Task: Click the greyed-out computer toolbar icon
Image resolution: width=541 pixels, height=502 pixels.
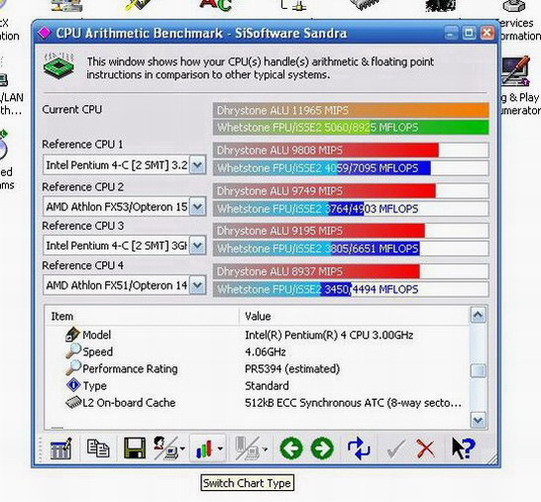Action: pos(246,448)
